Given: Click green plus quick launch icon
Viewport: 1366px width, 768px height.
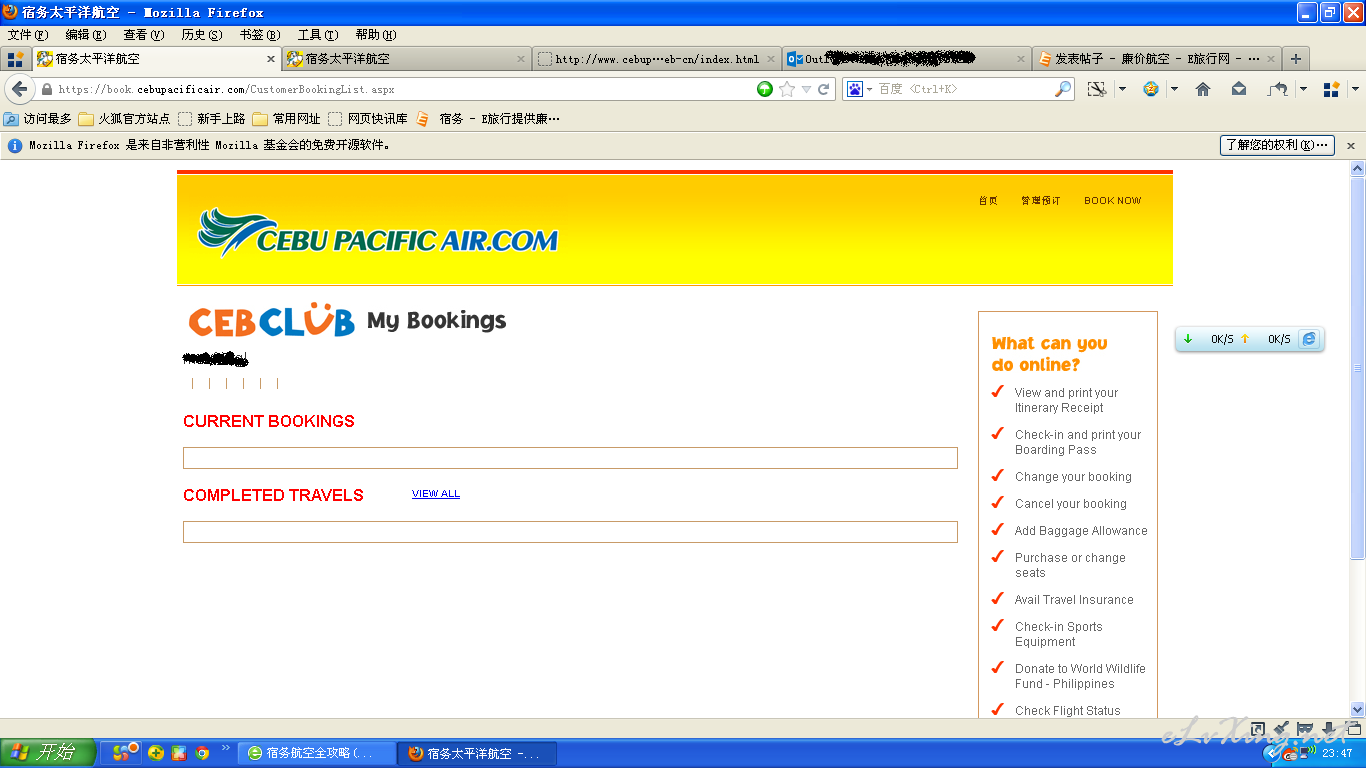Looking at the screenshot, I should [x=156, y=753].
